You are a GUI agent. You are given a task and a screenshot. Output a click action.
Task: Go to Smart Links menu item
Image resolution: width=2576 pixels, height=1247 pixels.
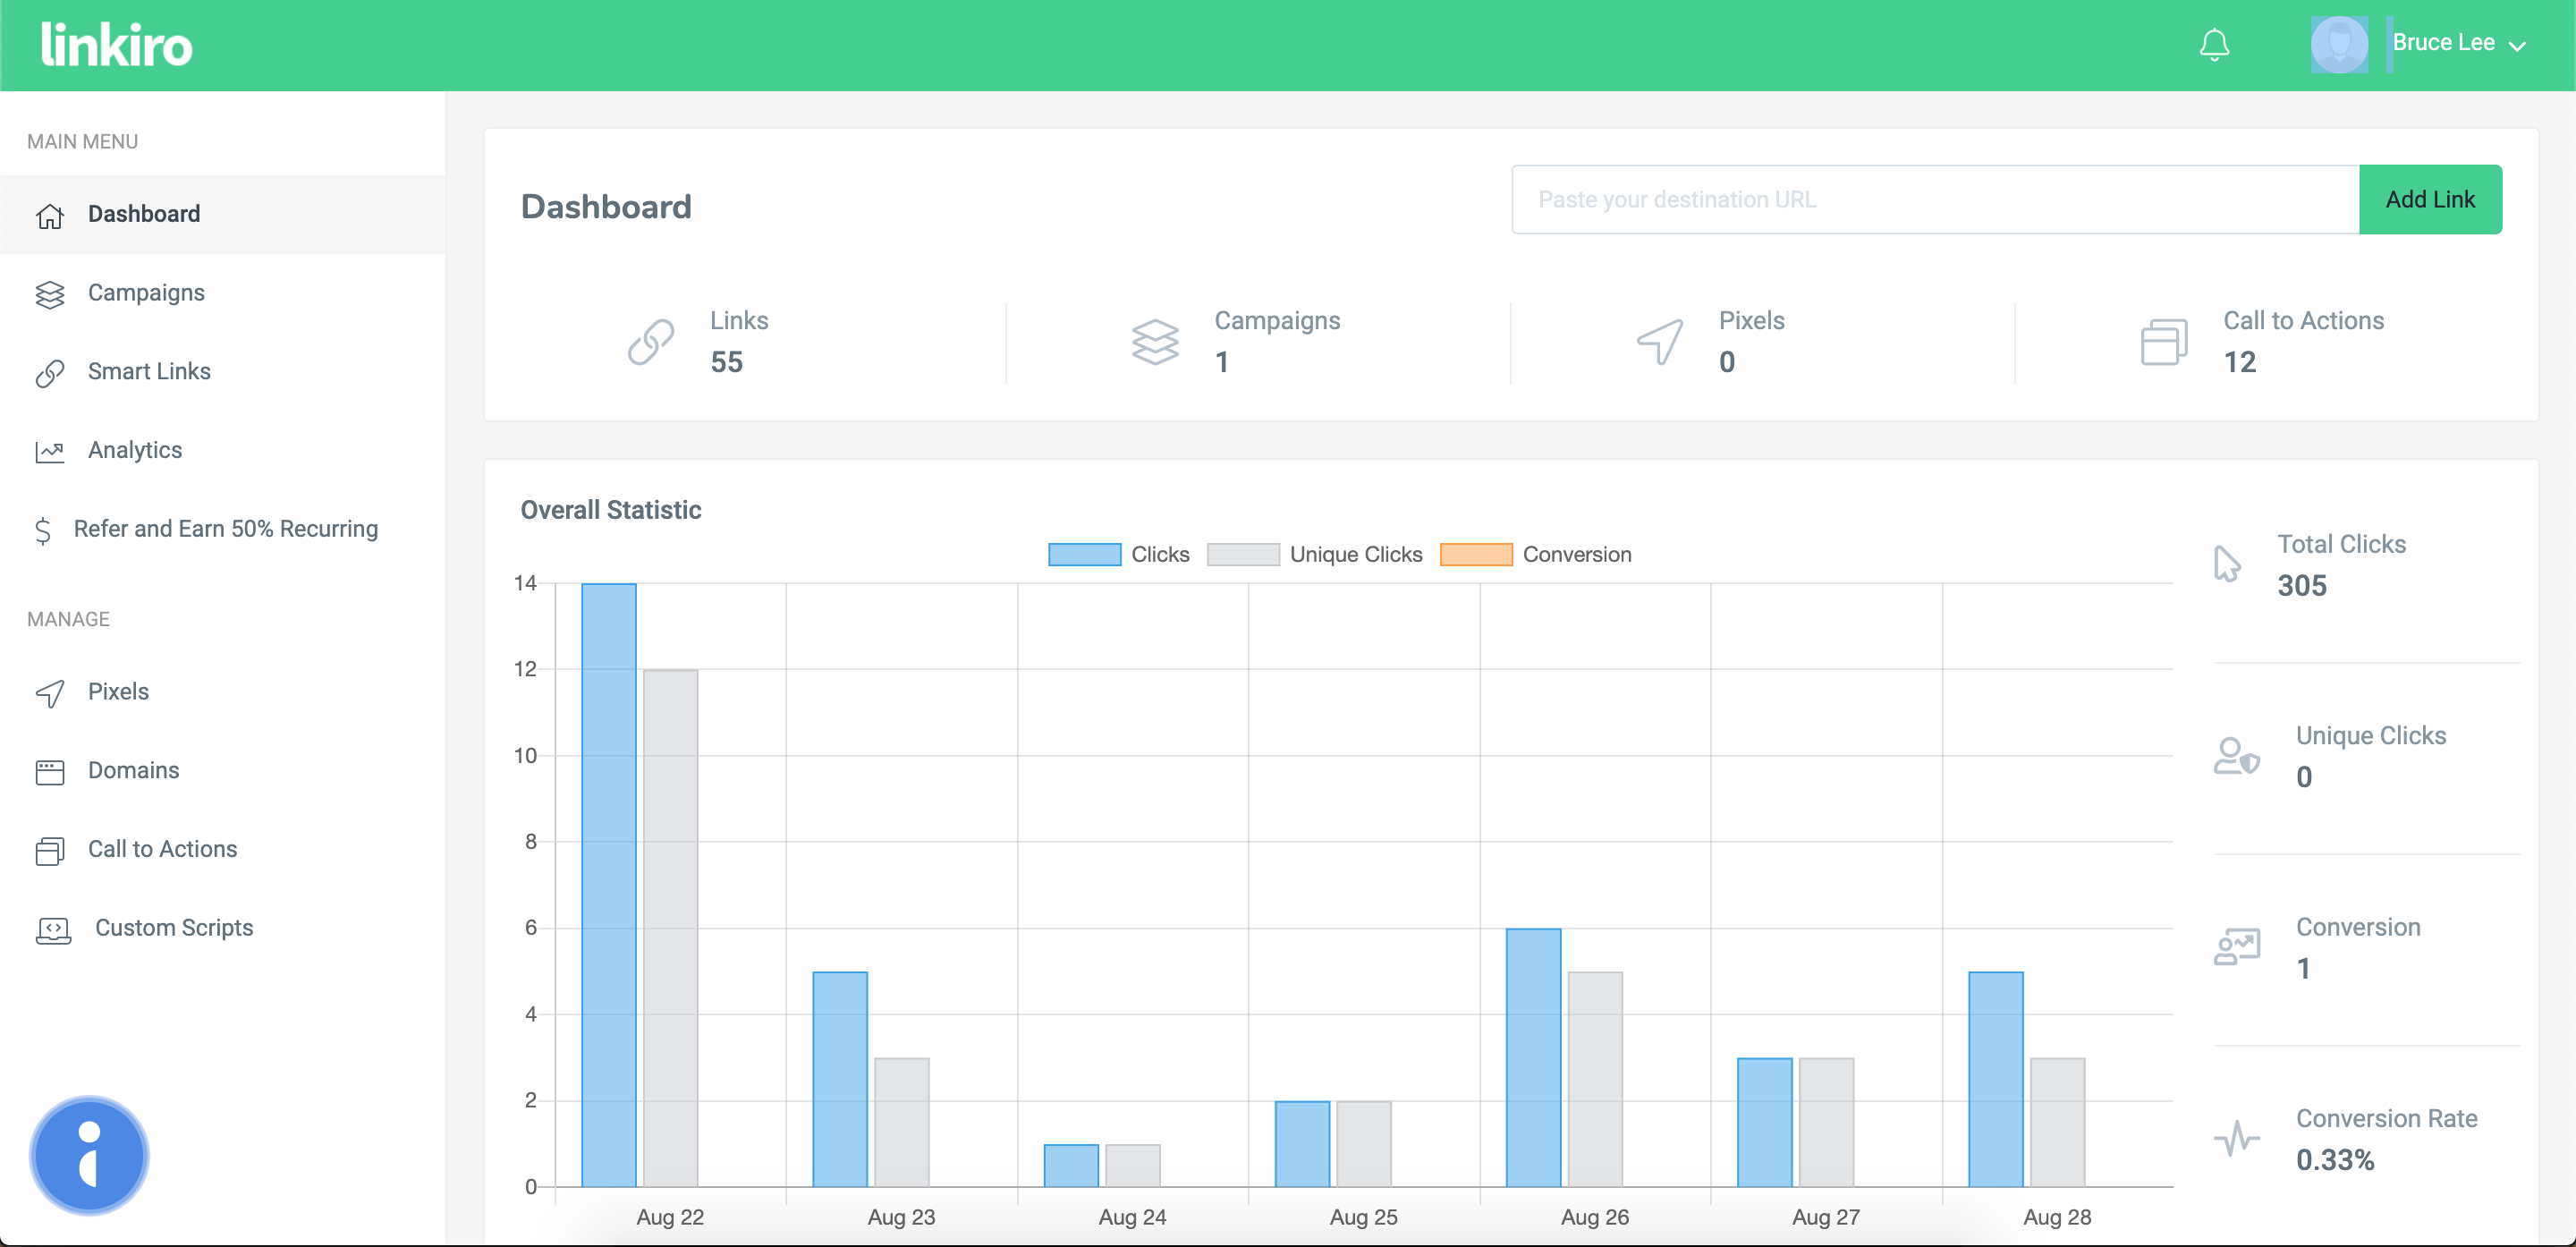coord(149,372)
